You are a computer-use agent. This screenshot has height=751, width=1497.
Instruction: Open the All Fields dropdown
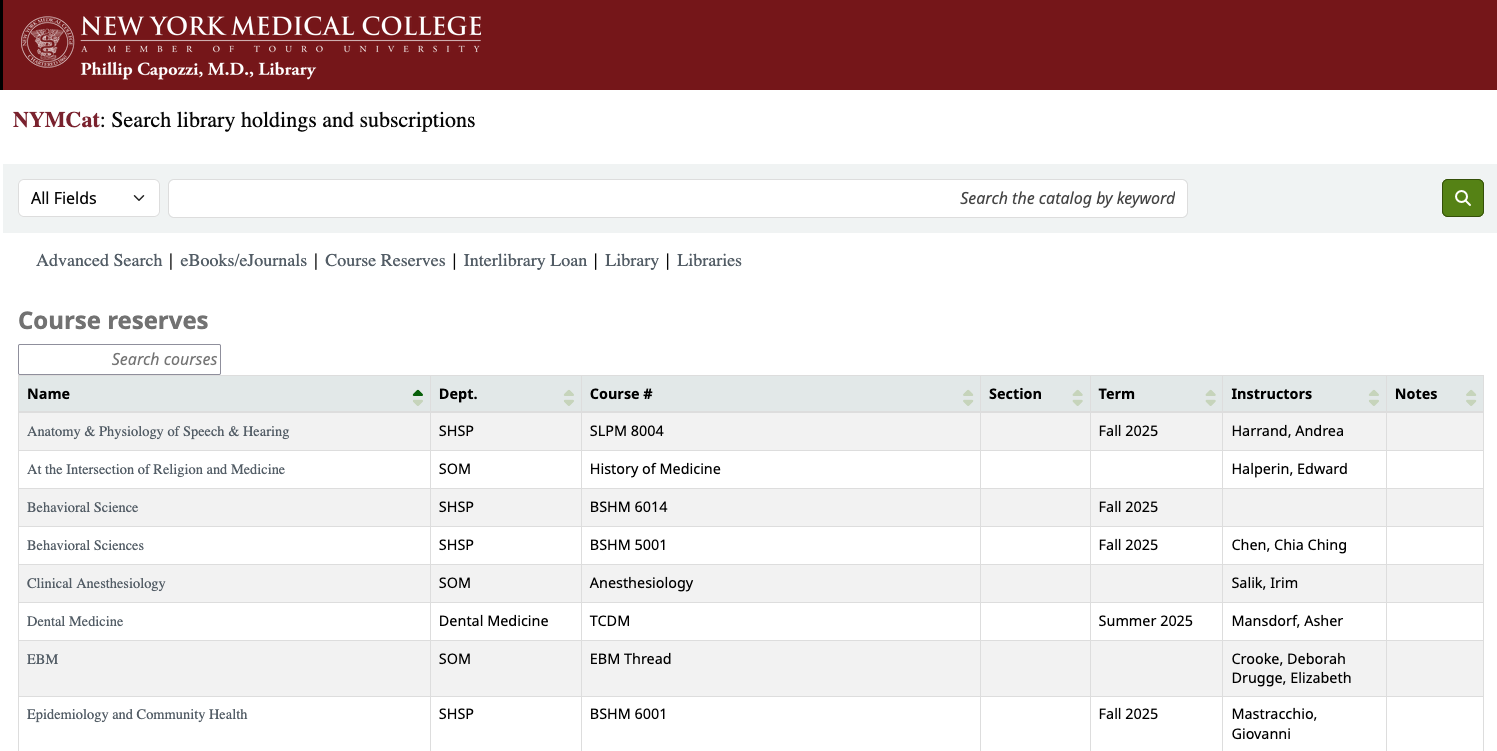(x=89, y=198)
